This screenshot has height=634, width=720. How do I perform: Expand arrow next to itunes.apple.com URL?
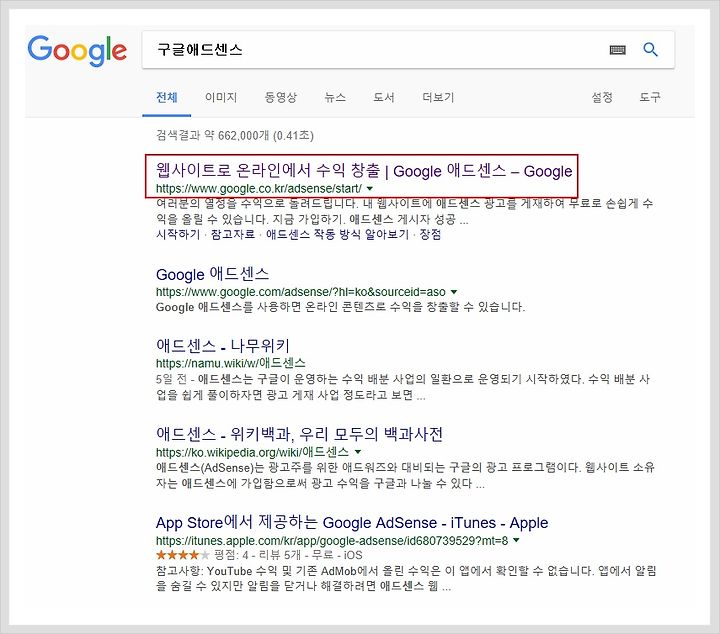pyautogui.click(x=517, y=540)
